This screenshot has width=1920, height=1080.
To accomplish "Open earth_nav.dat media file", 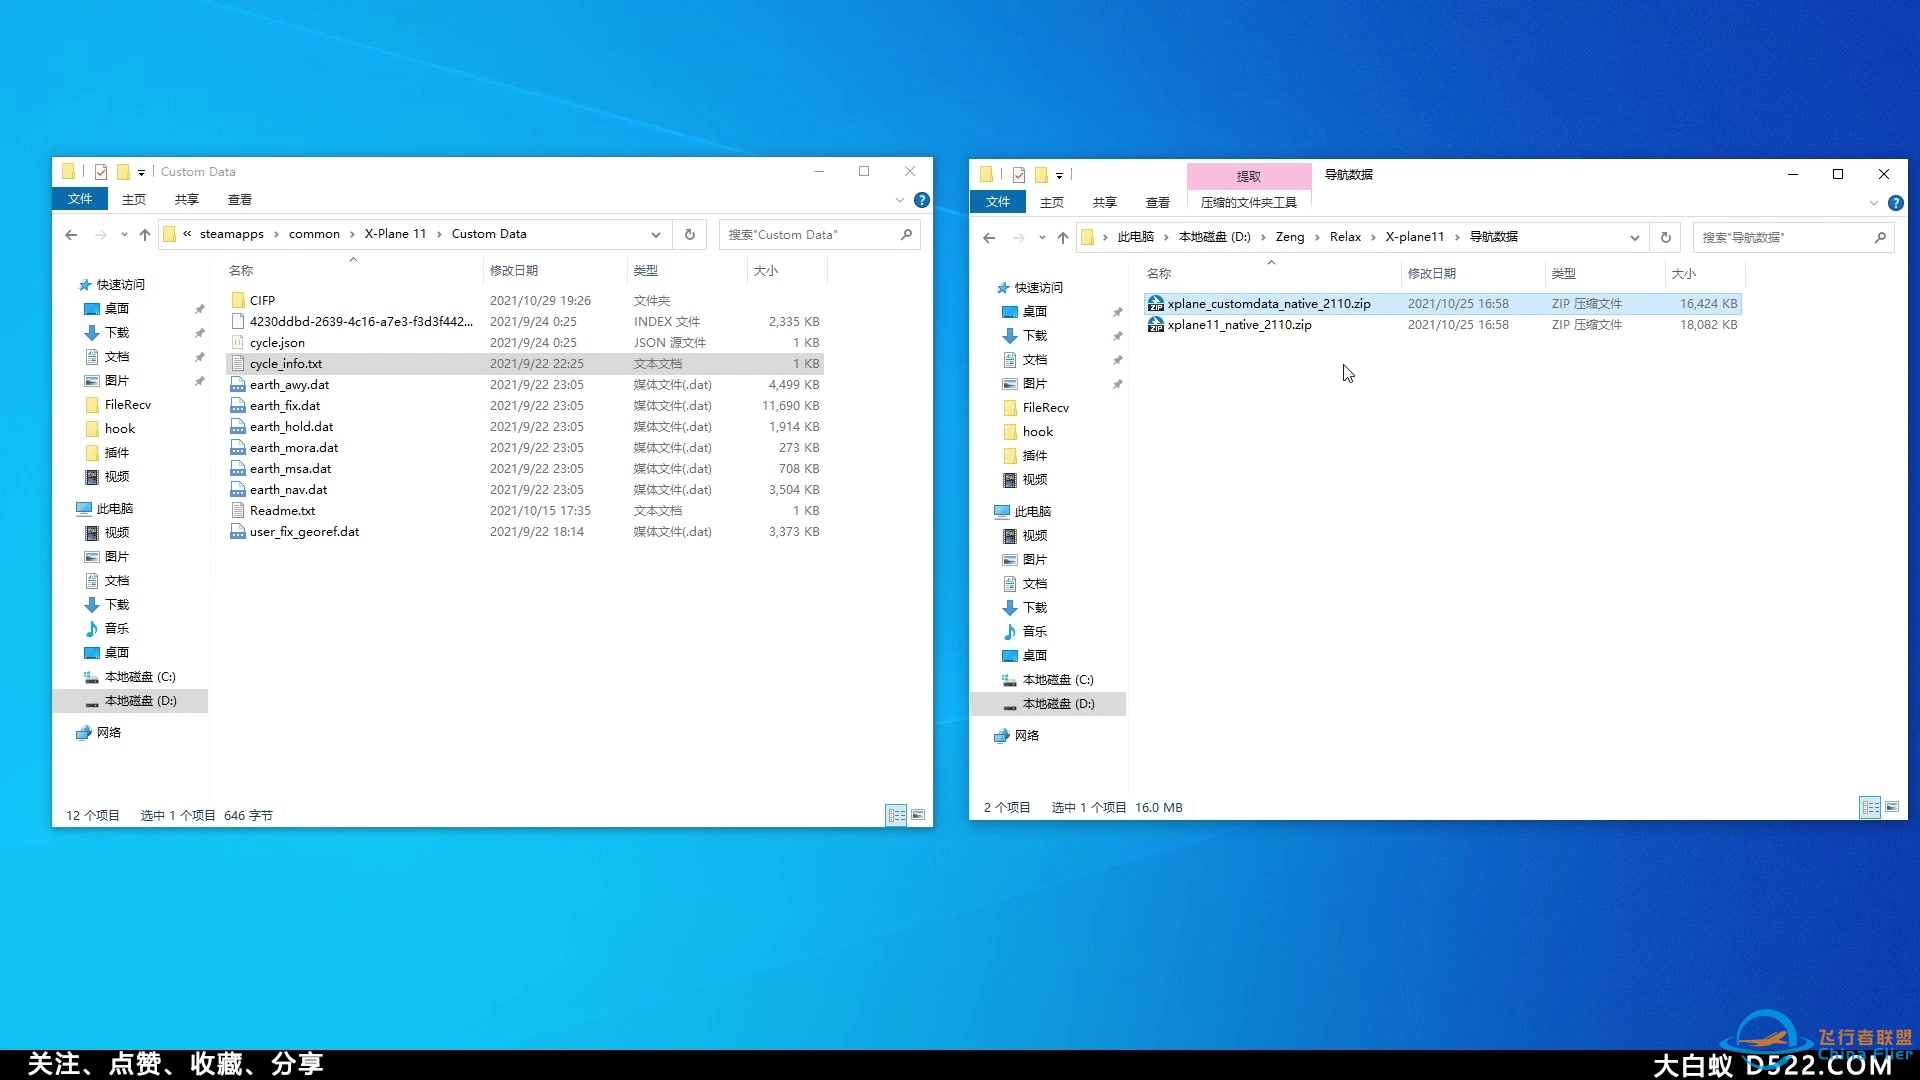I will pyautogui.click(x=287, y=489).
